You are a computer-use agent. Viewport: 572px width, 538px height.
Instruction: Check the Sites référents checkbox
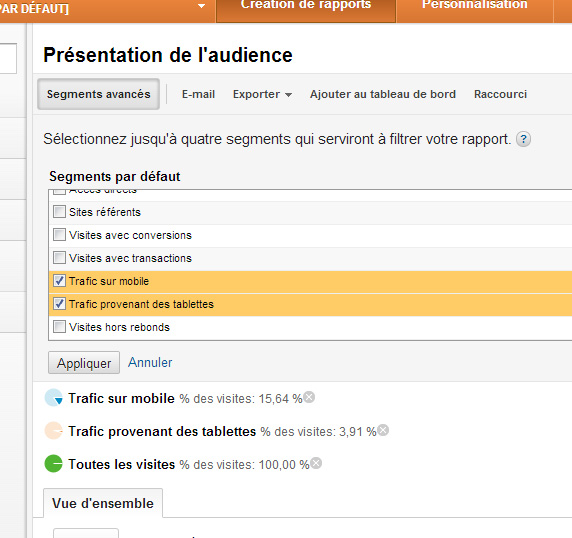click(59, 212)
